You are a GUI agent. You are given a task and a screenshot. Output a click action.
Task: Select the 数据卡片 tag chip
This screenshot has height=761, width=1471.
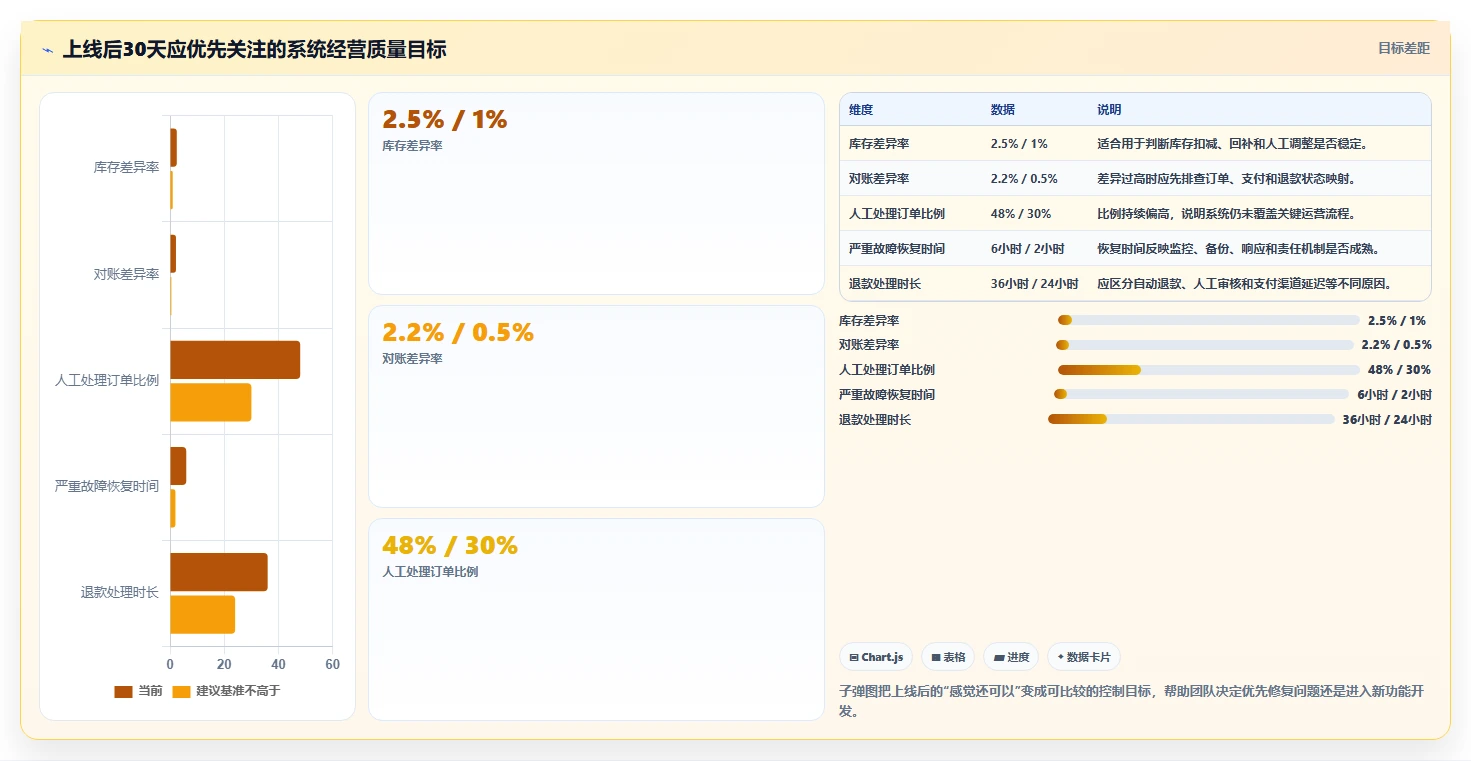point(1084,657)
